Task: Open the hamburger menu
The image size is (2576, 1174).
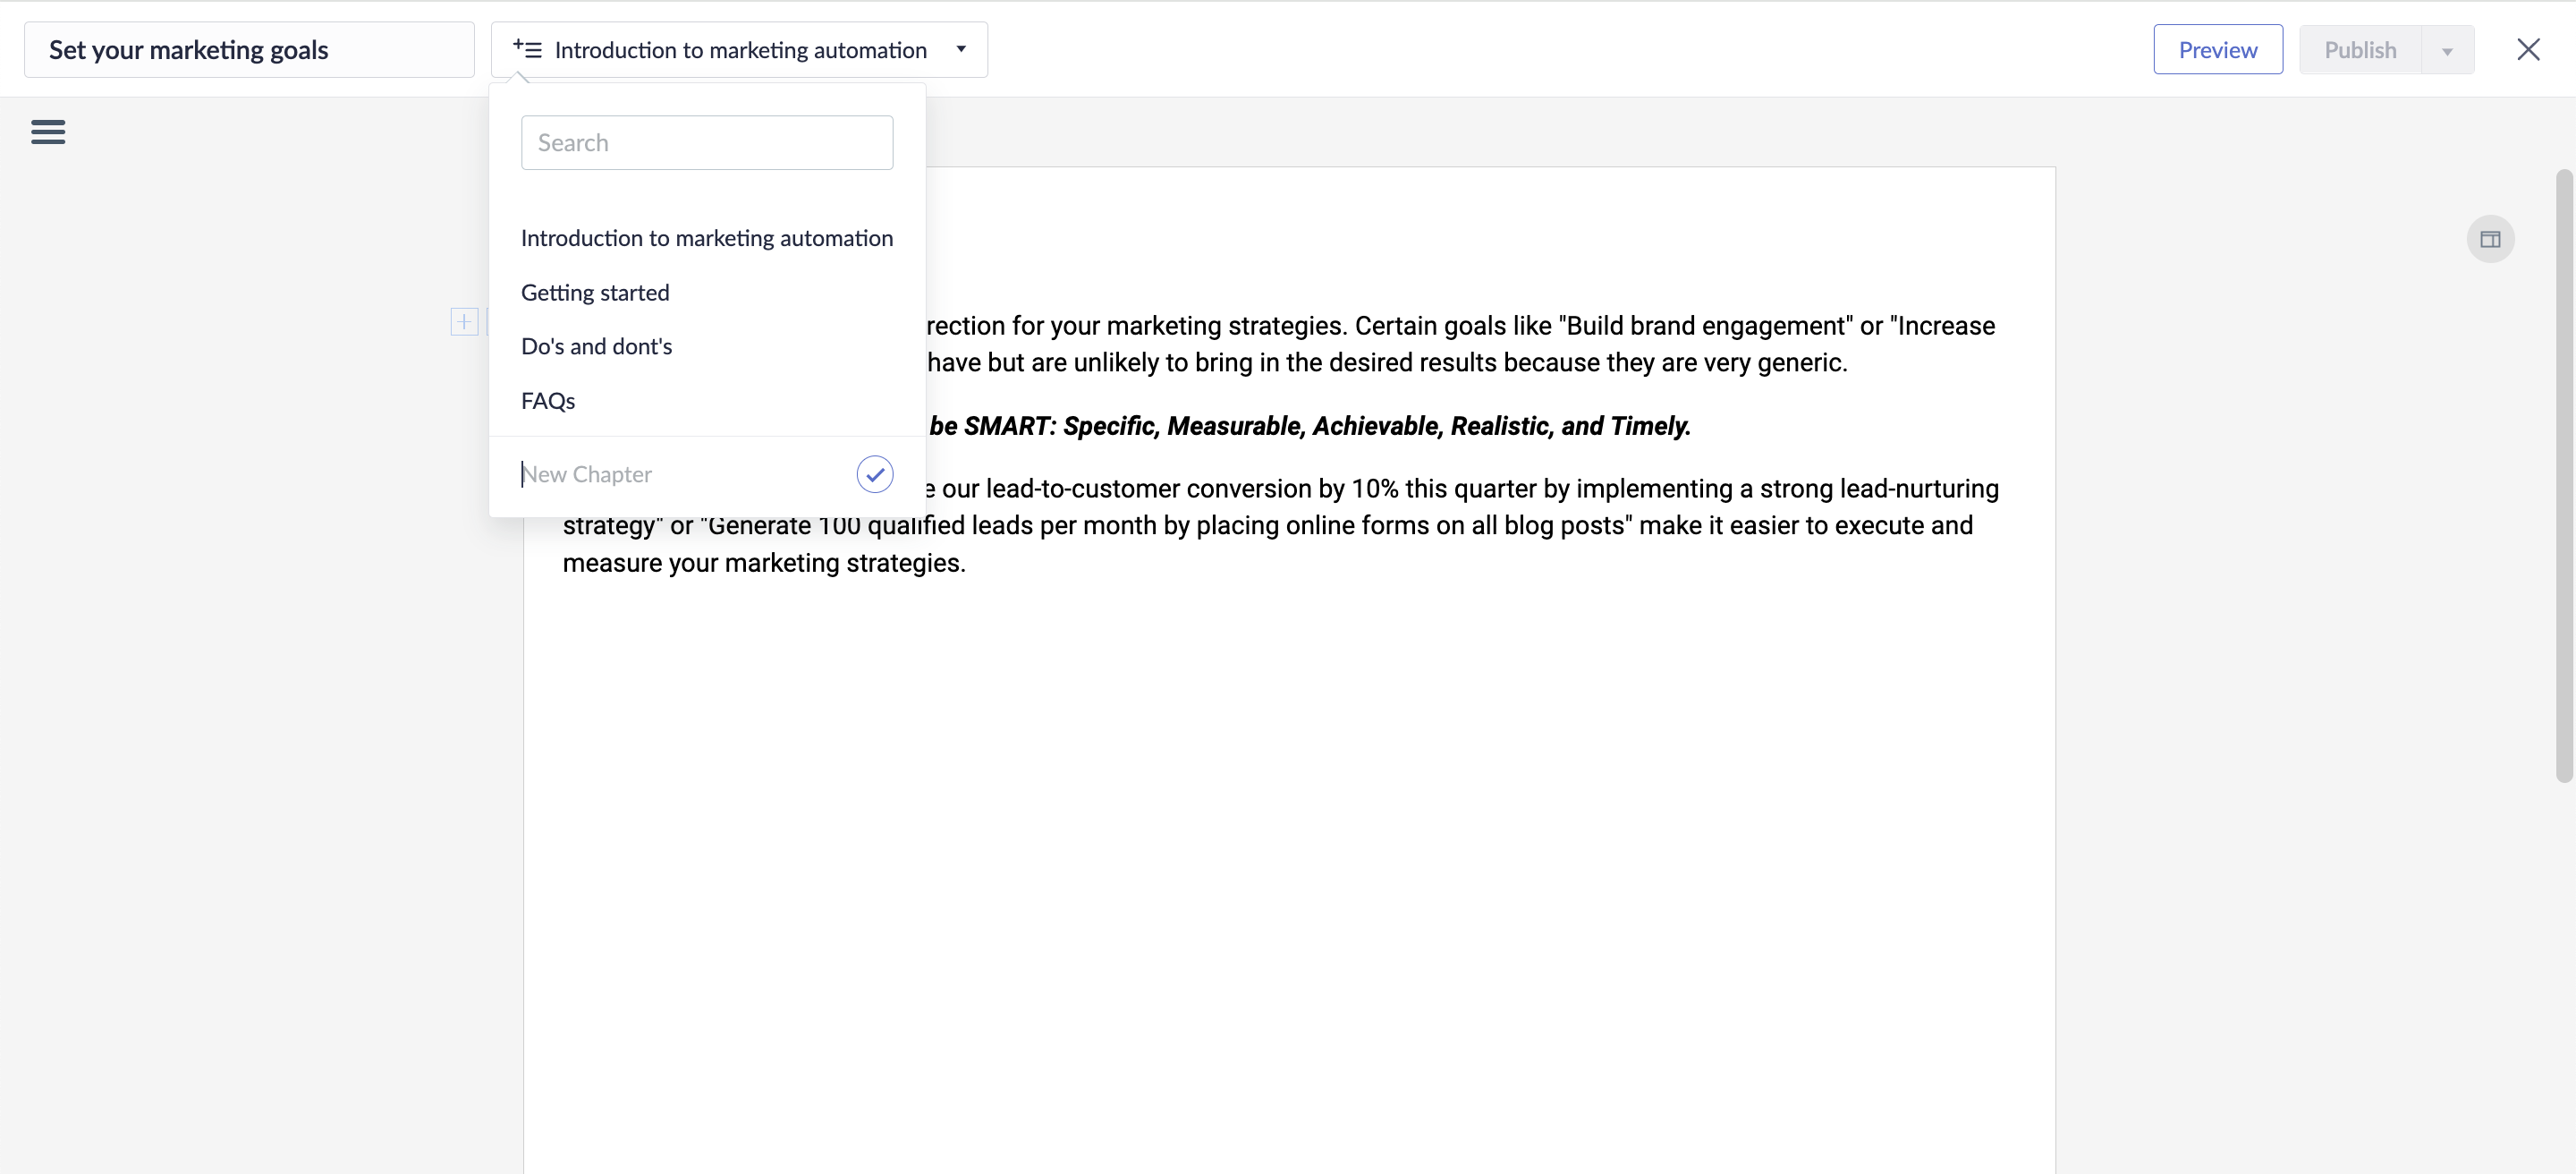Action: (48, 132)
